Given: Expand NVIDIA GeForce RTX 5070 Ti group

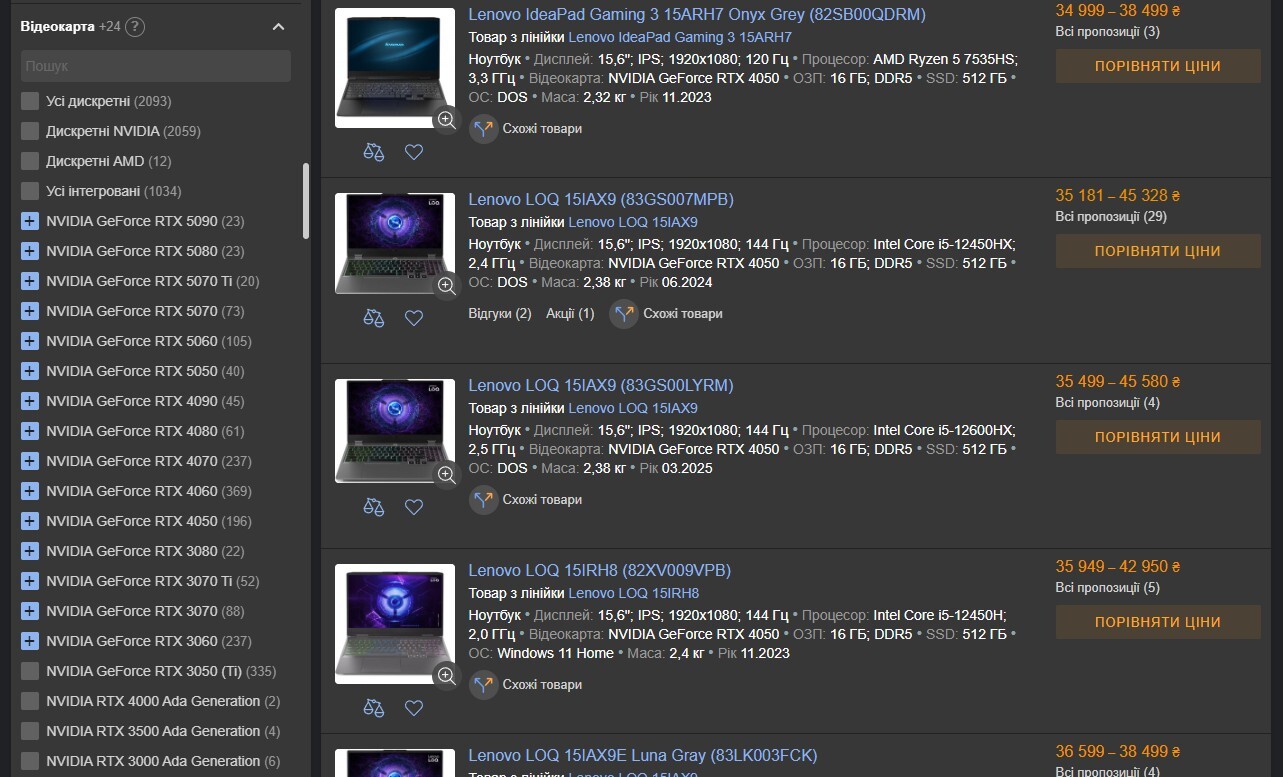Looking at the screenshot, I should [30, 281].
